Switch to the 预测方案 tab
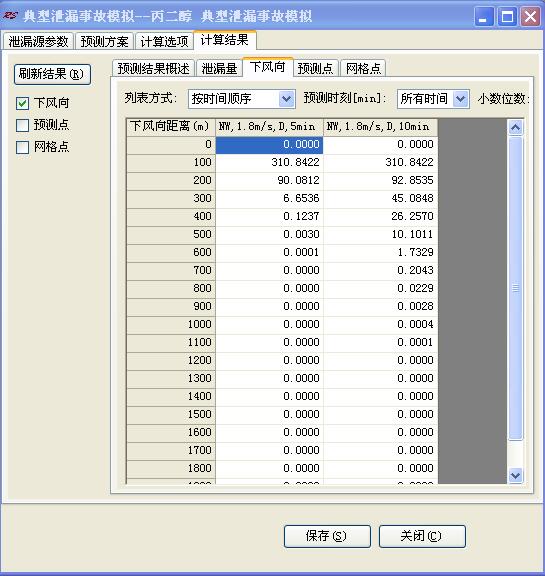 click(104, 41)
